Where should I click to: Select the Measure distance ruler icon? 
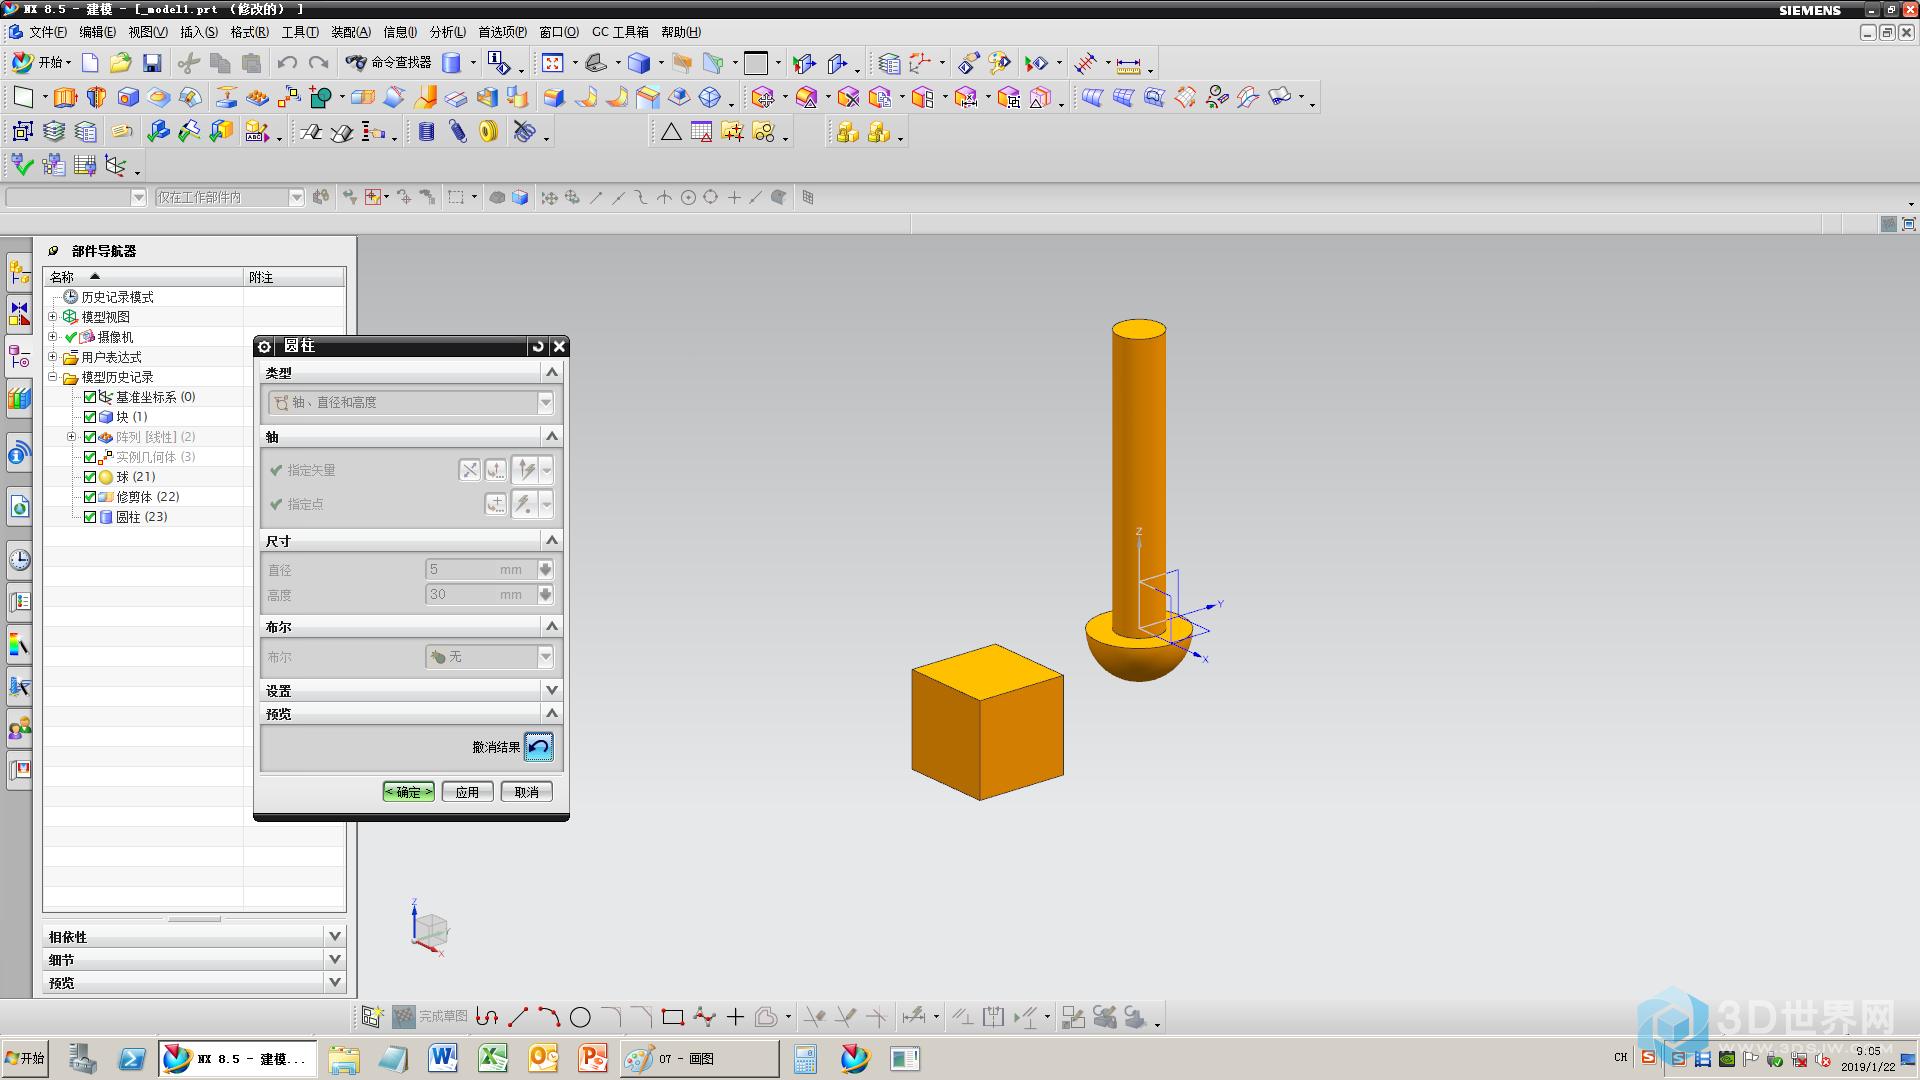pos(1129,65)
